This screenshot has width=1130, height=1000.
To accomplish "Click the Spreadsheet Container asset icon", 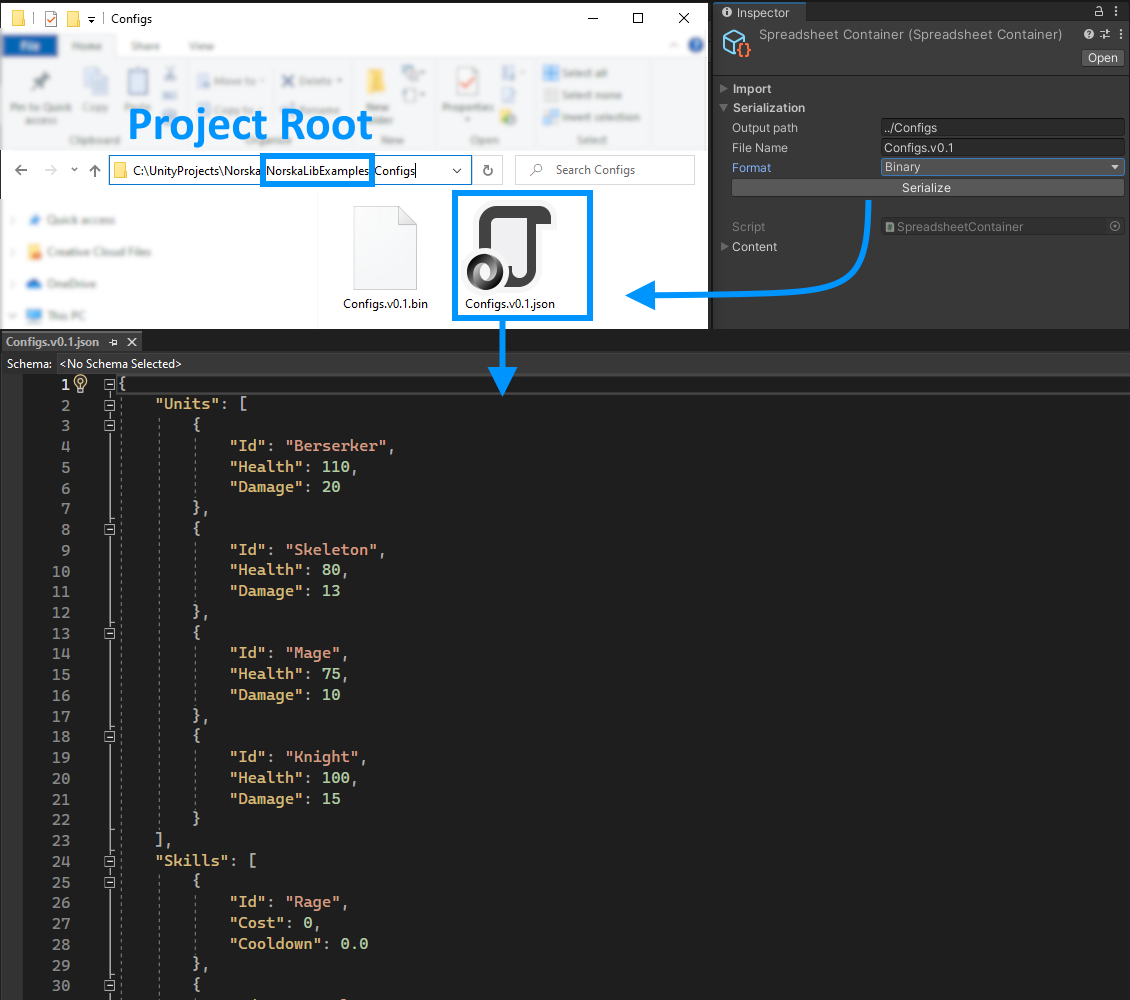I will coord(737,43).
